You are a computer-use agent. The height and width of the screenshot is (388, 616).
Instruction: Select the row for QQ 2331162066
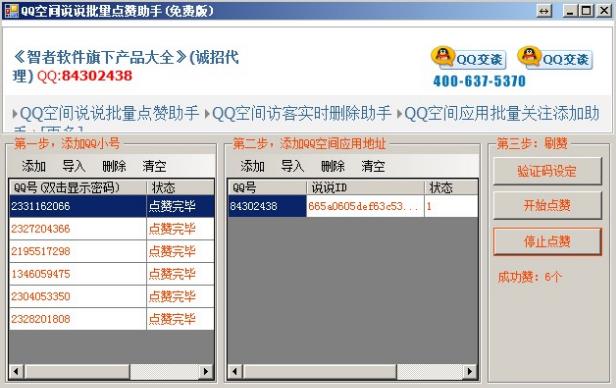[x=112, y=206]
